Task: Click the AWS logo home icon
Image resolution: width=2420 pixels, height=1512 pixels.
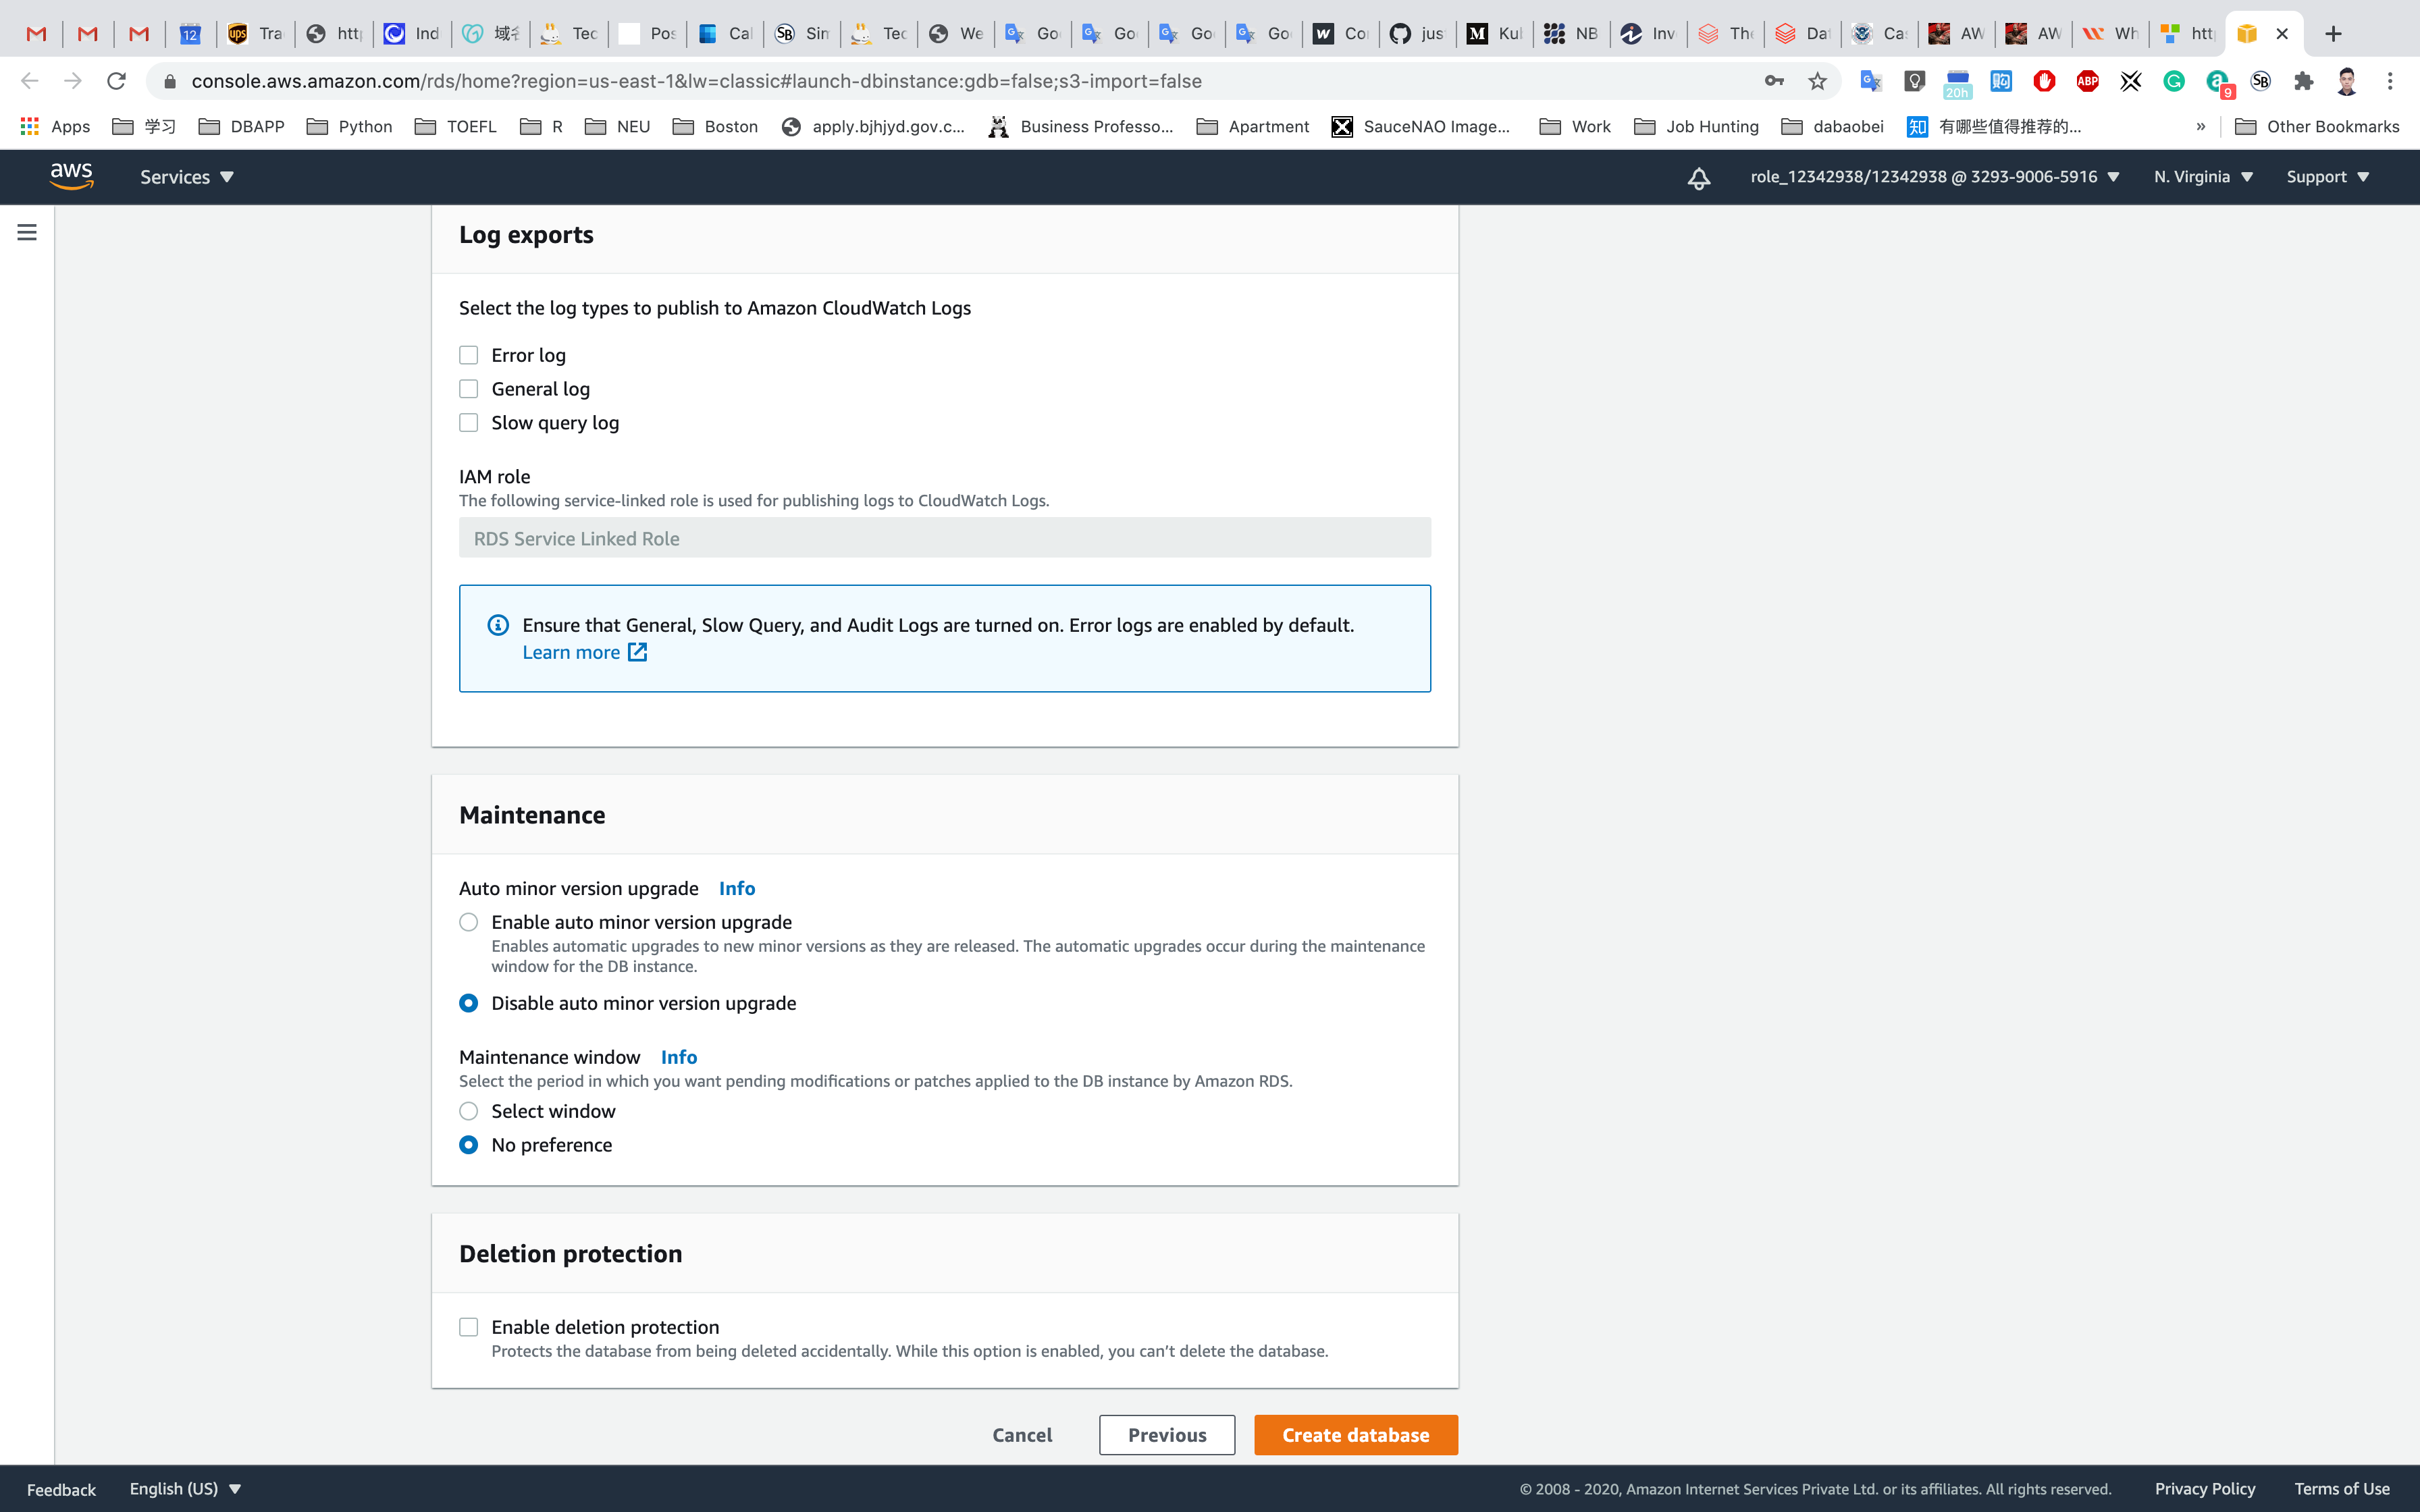Action: point(72,176)
